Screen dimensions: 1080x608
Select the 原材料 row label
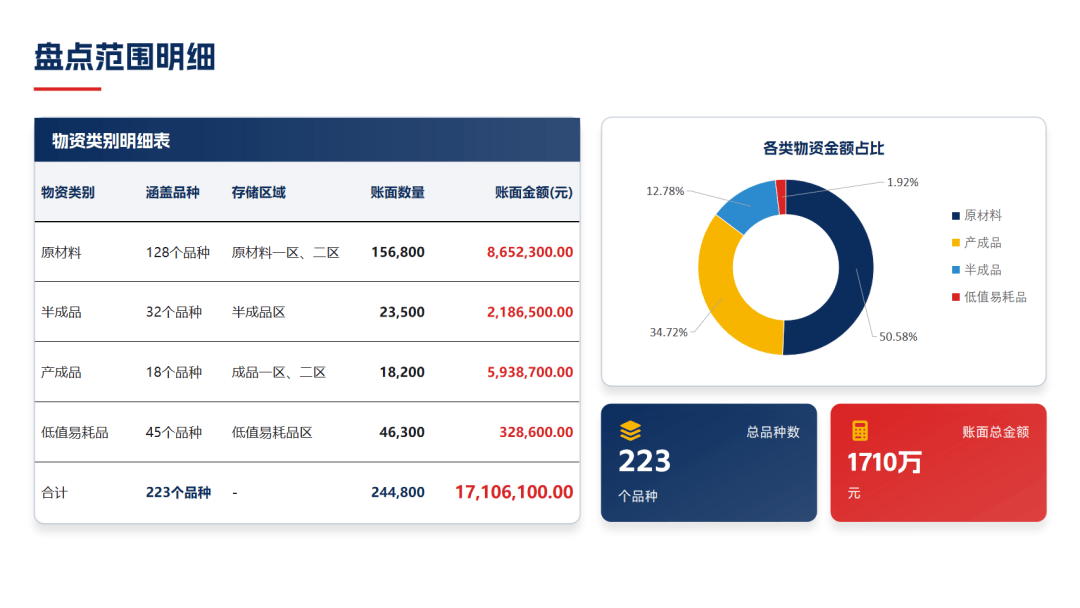61,252
